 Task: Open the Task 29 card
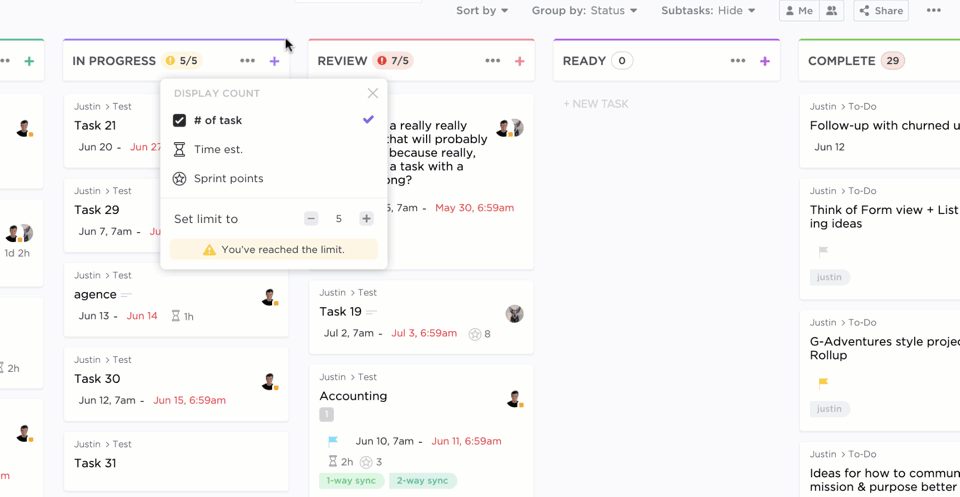coord(97,210)
